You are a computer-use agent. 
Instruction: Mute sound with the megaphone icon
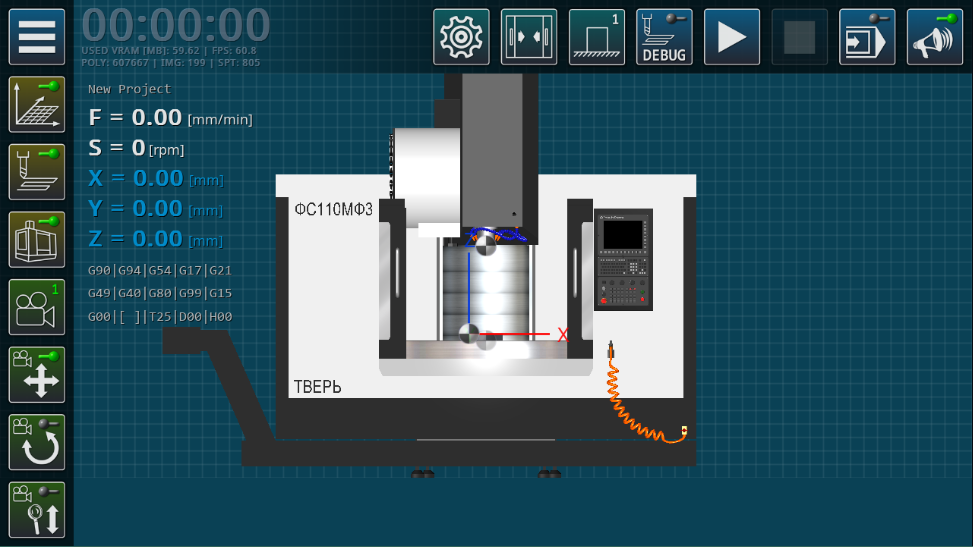tap(935, 37)
